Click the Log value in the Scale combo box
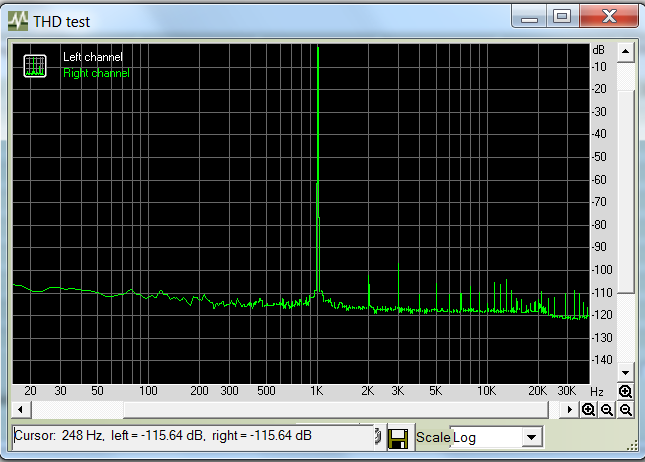 click(486, 438)
